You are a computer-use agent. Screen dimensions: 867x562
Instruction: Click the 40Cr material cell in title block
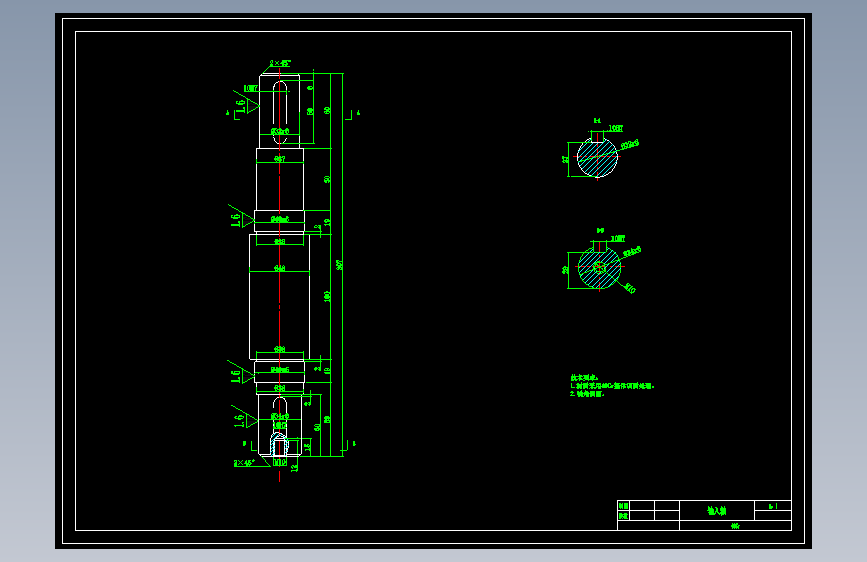tap(735, 526)
